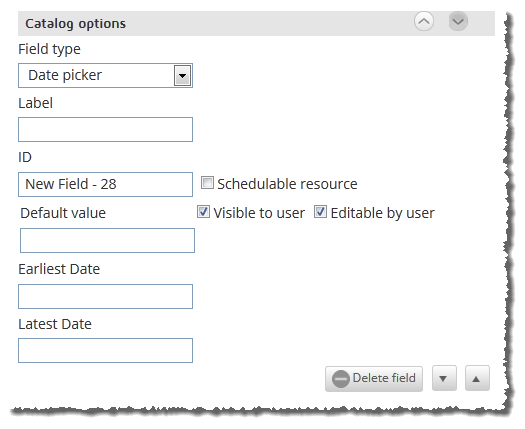The image size is (525, 429).
Task: Click into the Label text box
Action: (105, 130)
